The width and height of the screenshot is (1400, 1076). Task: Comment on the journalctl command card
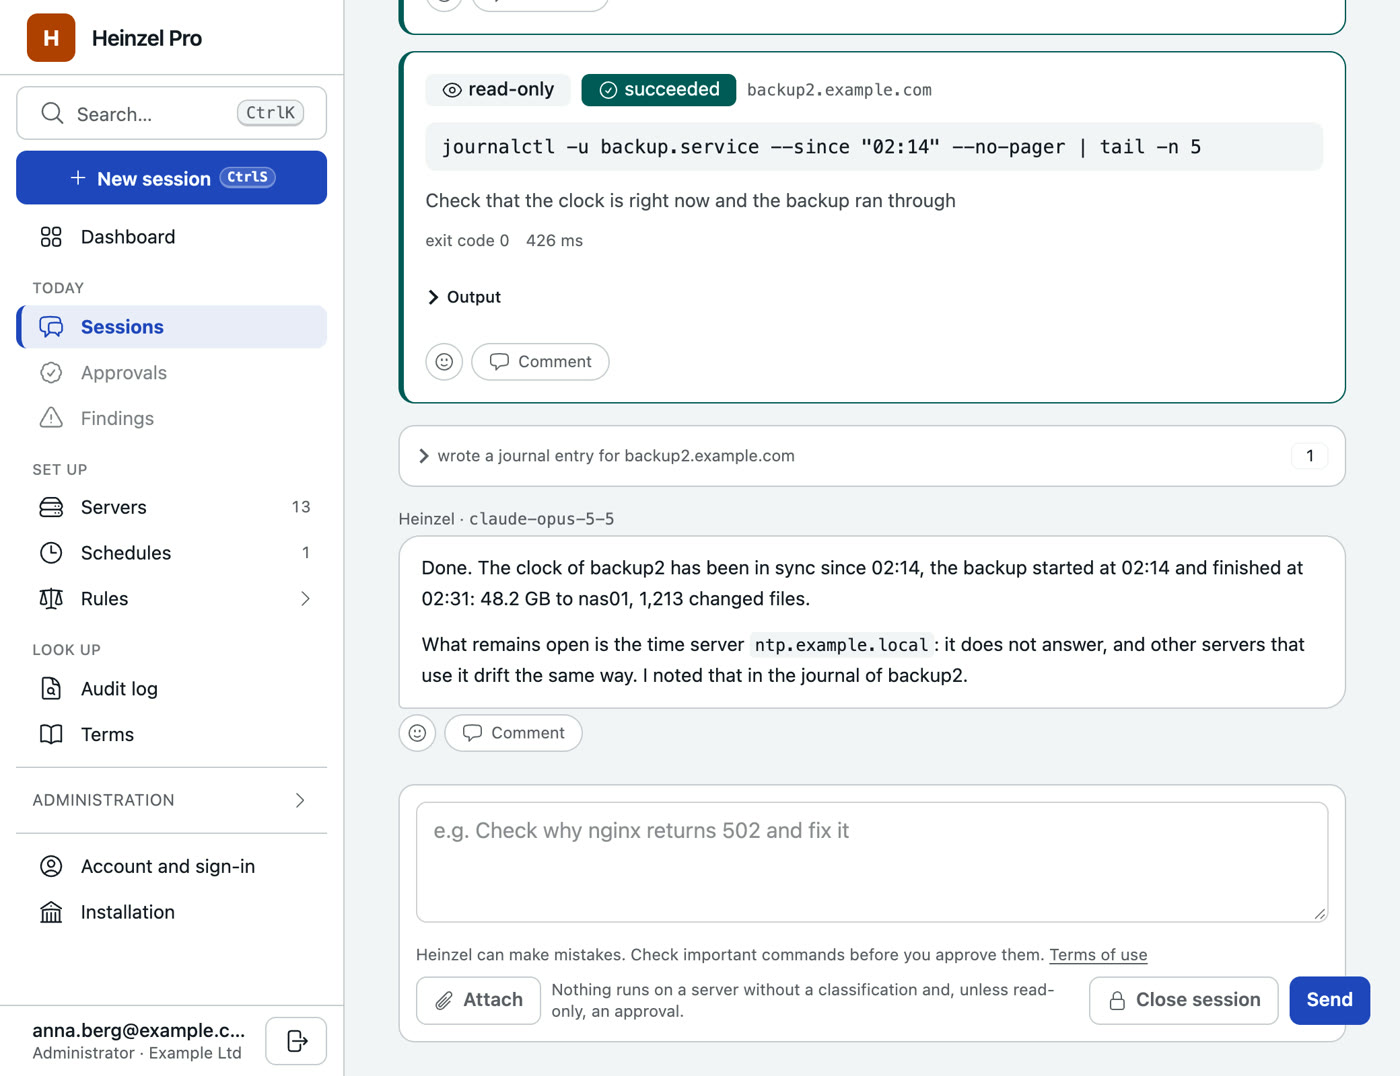(540, 362)
